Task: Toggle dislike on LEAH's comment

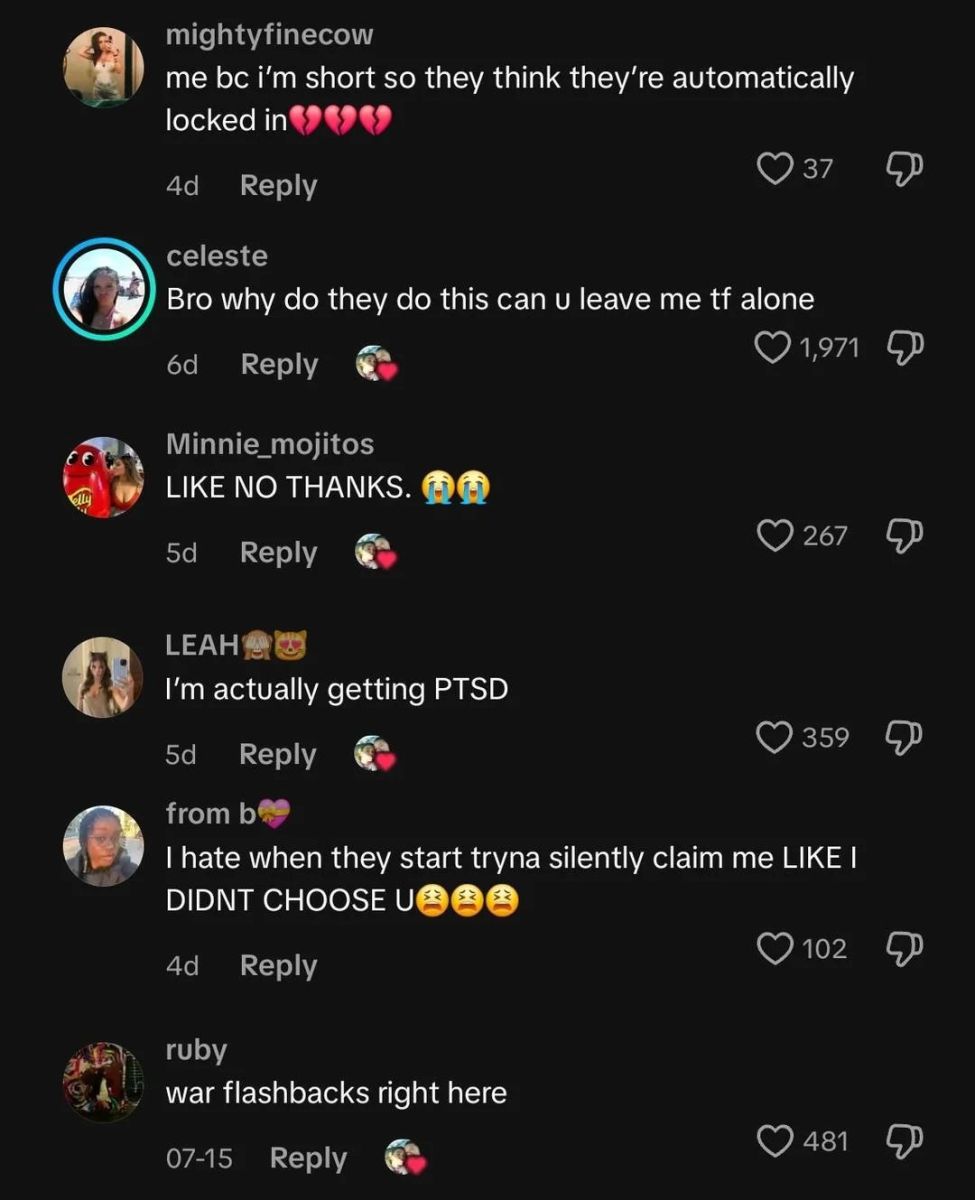Action: (904, 738)
